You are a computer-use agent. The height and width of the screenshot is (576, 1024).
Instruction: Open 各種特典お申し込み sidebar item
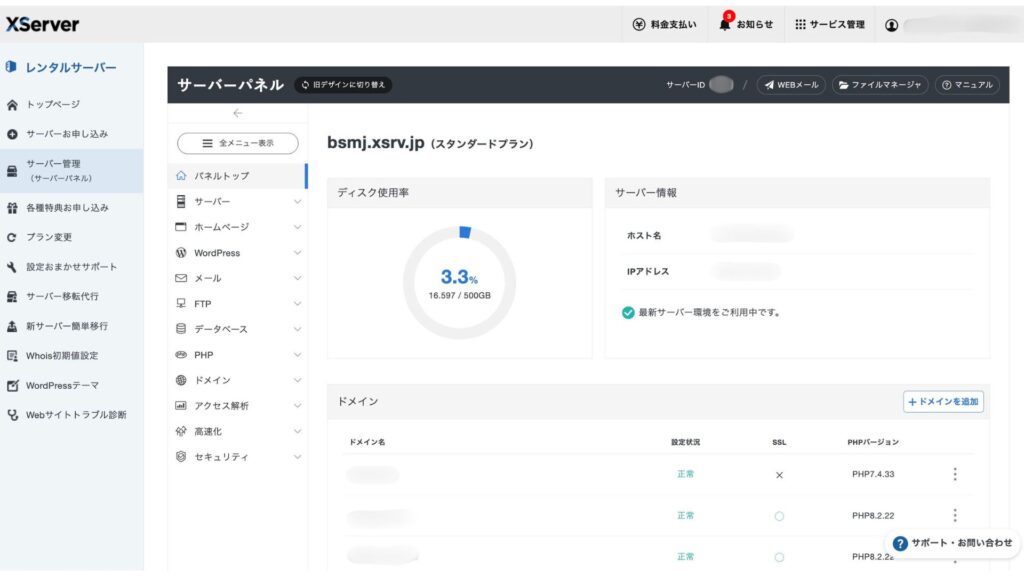(67, 208)
